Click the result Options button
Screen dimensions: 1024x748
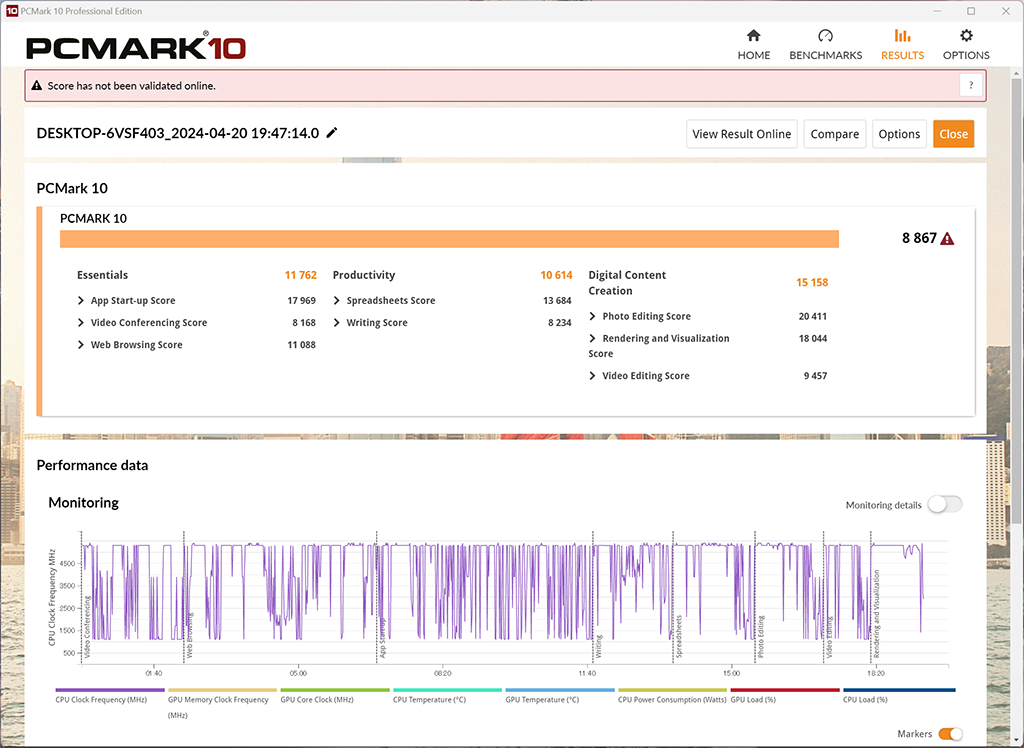click(899, 134)
